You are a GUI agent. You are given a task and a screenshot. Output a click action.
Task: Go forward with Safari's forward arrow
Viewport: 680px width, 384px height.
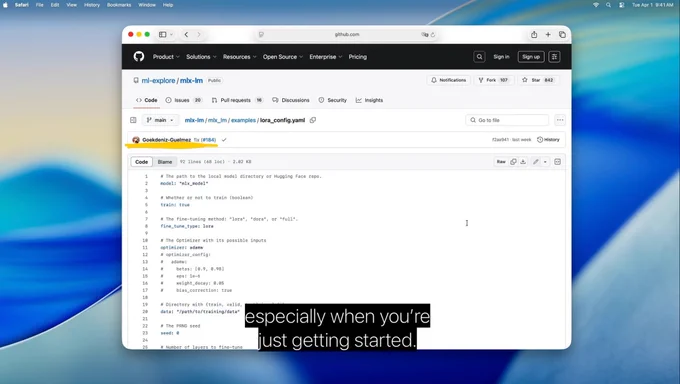point(199,34)
